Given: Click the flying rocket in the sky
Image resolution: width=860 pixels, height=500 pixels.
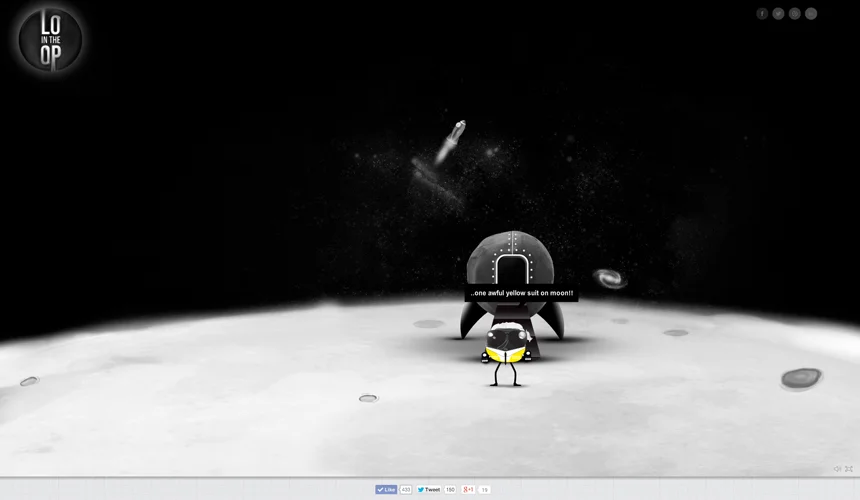Looking at the screenshot, I should click(450, 141).
